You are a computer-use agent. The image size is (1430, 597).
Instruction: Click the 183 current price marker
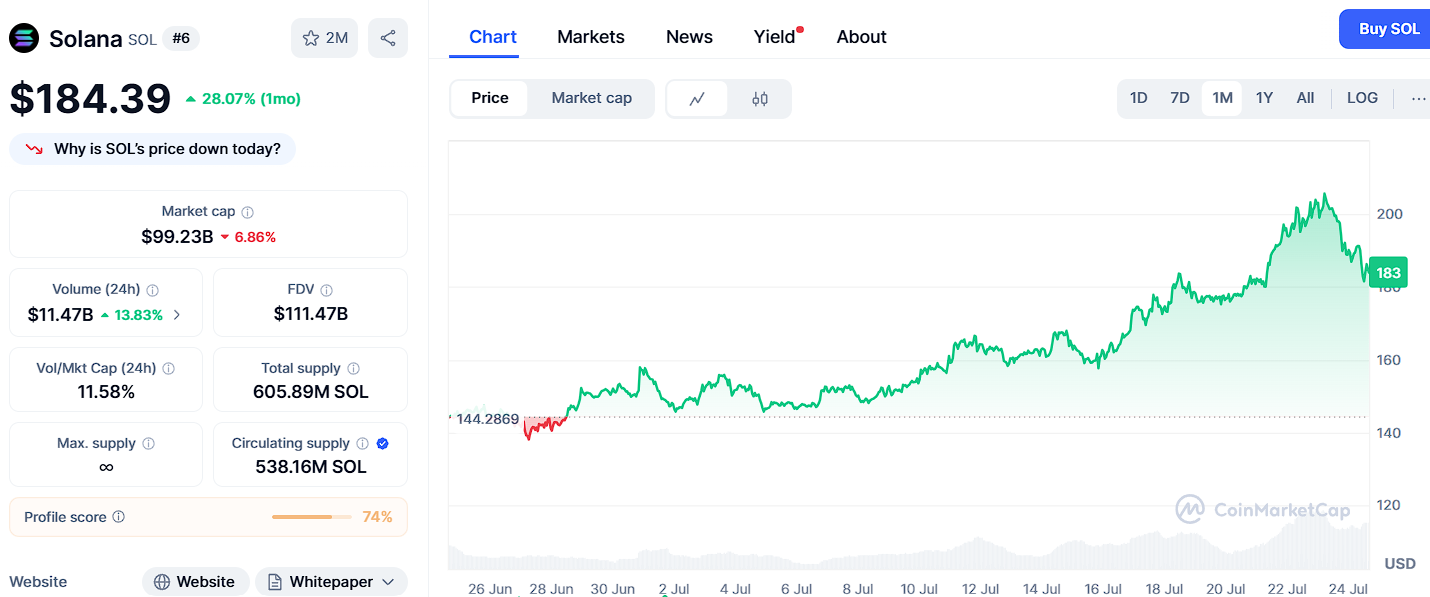(1388, 273)
